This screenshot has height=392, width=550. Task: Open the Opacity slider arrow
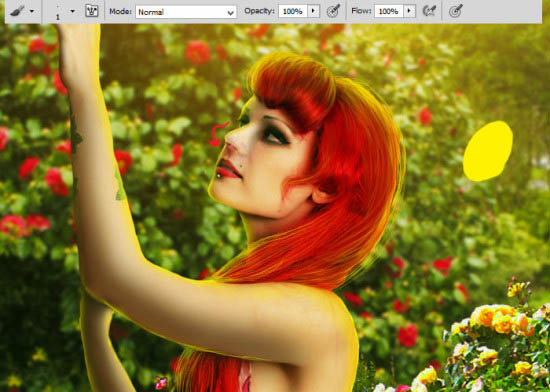click(314, 12)
